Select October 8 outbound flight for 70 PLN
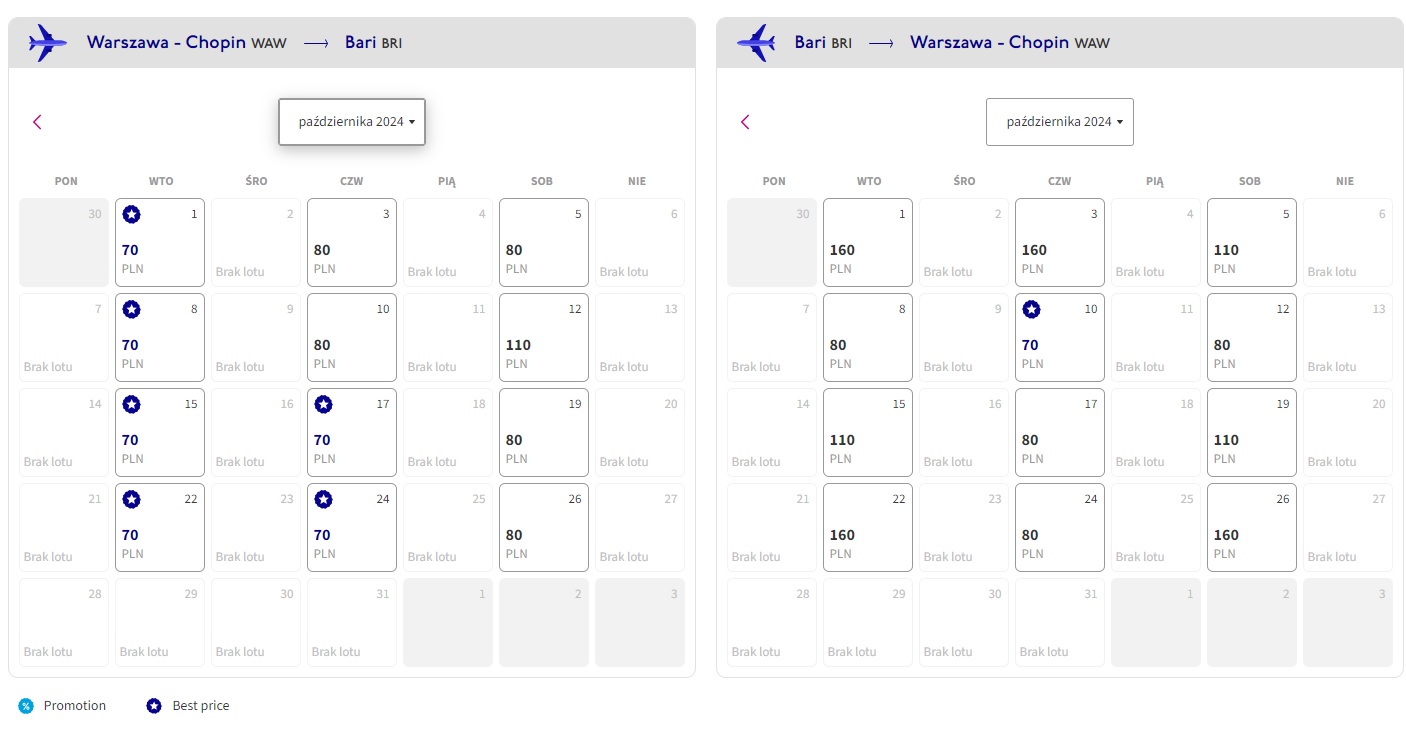Screen dimensions: 1406x732 point(160,337)
